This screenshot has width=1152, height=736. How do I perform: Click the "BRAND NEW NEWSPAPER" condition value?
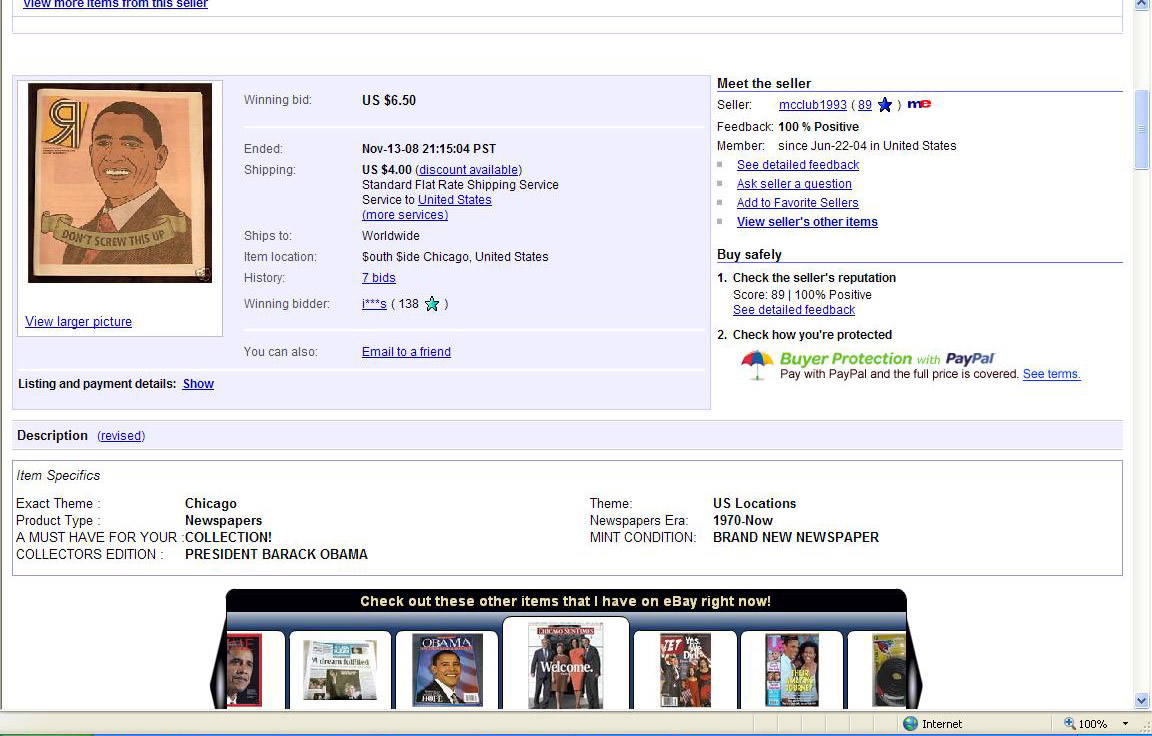(x=796, y=538)
